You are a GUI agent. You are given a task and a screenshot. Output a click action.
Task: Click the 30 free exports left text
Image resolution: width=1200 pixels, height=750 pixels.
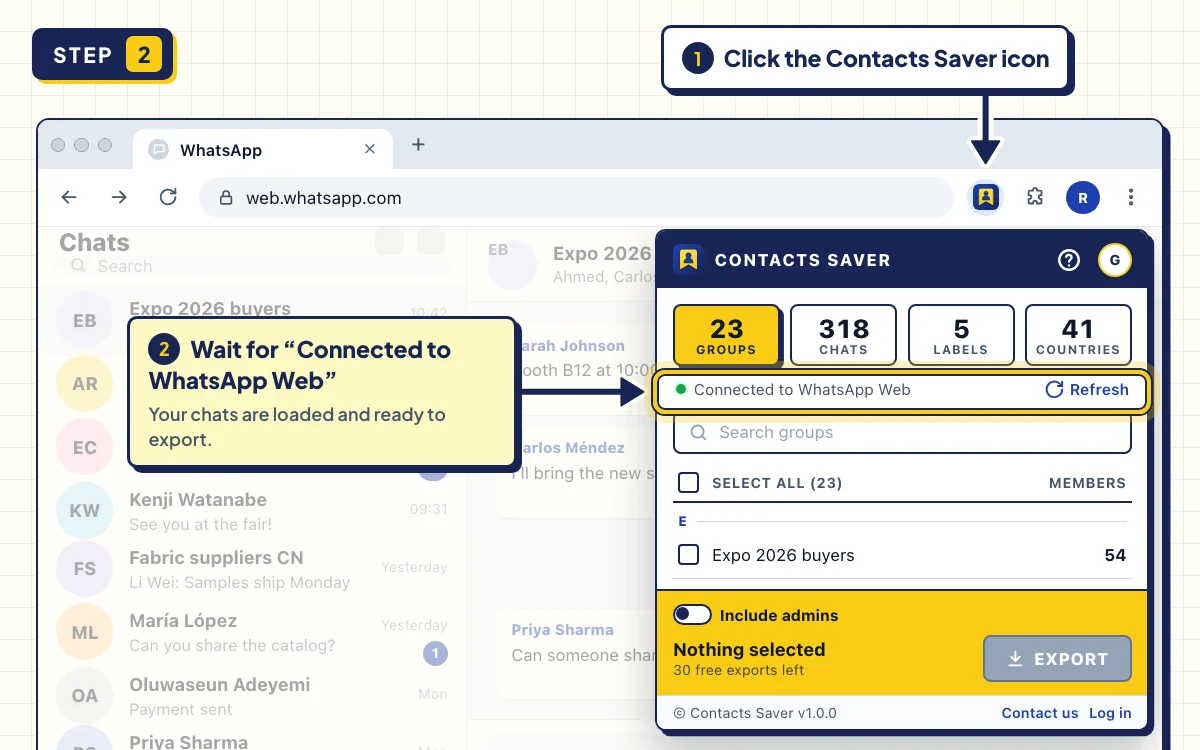(x=738, y=670)
